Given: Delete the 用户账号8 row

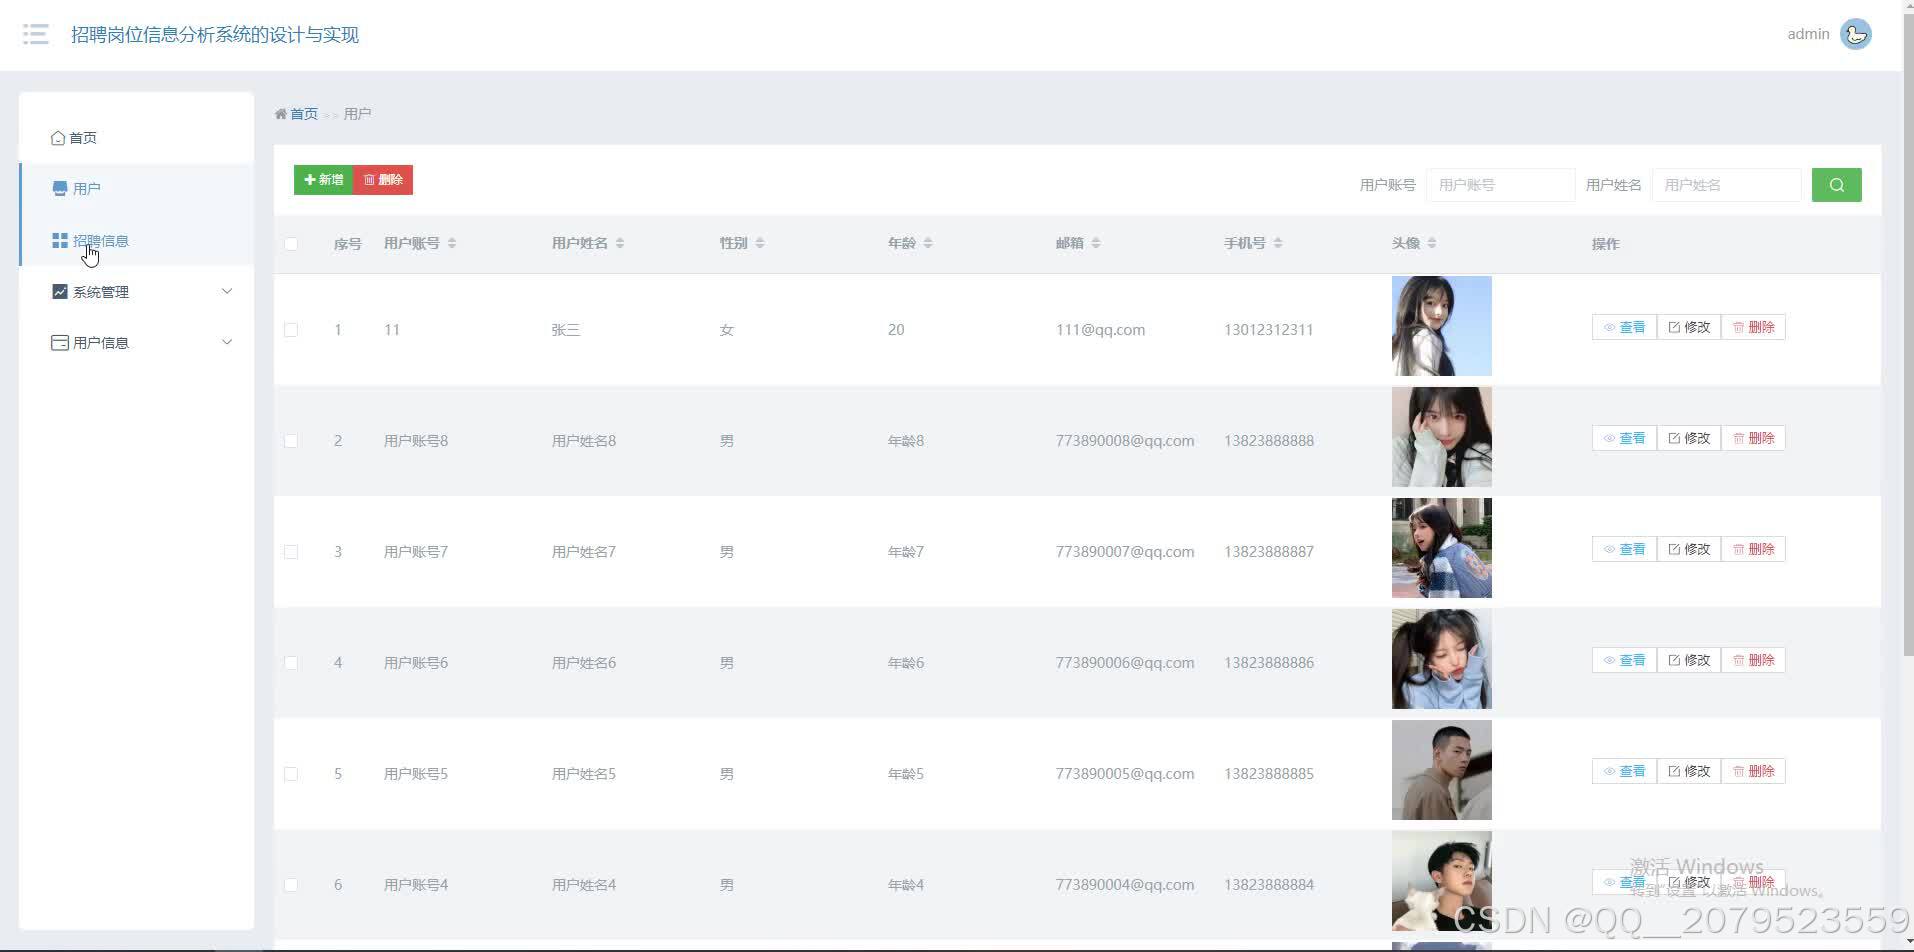Looking at the screenshot, I should (x=1753, y=438).
